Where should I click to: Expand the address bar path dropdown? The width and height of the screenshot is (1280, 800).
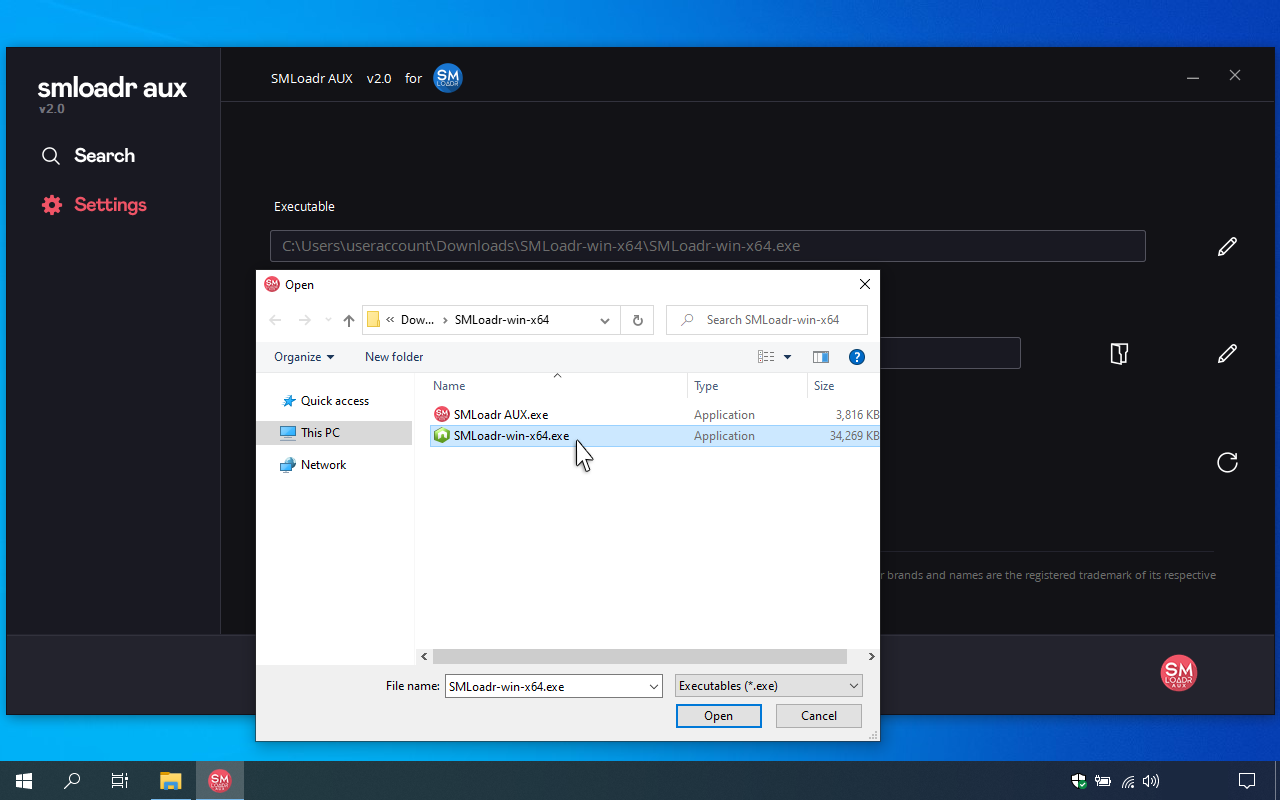(605, 320)
